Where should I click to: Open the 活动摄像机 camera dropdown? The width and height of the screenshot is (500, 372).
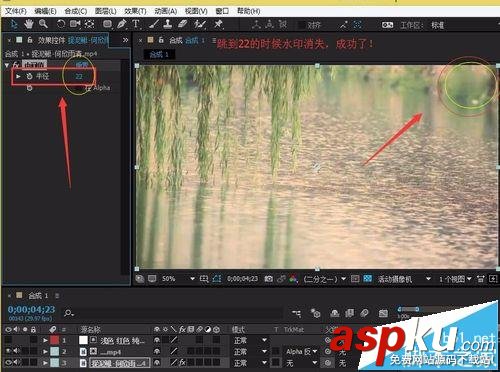404,279
